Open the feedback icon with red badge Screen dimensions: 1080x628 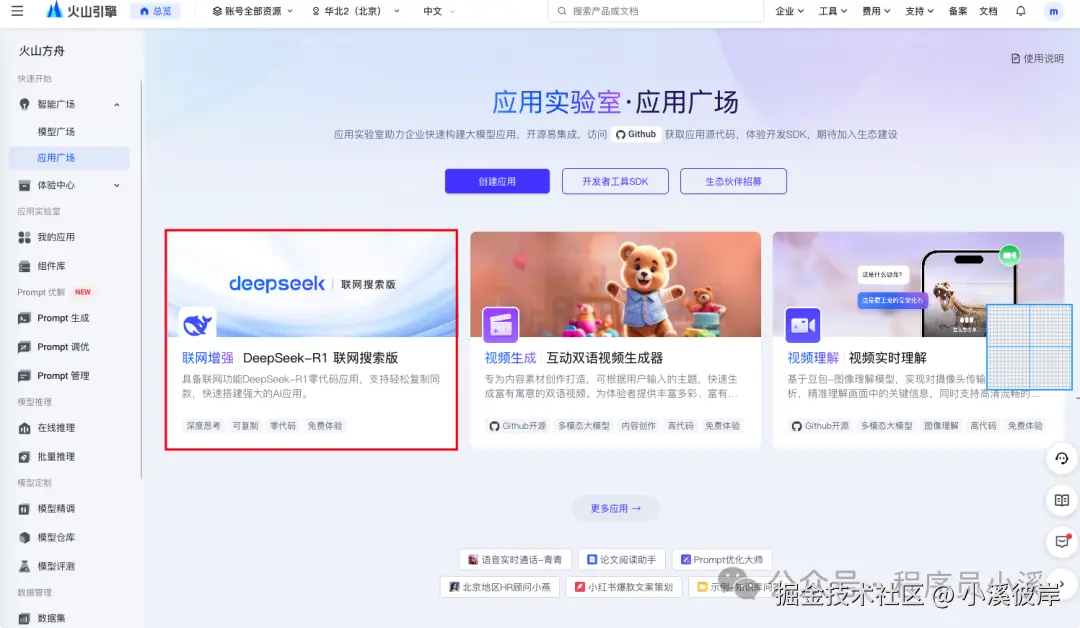[1060, 541]
